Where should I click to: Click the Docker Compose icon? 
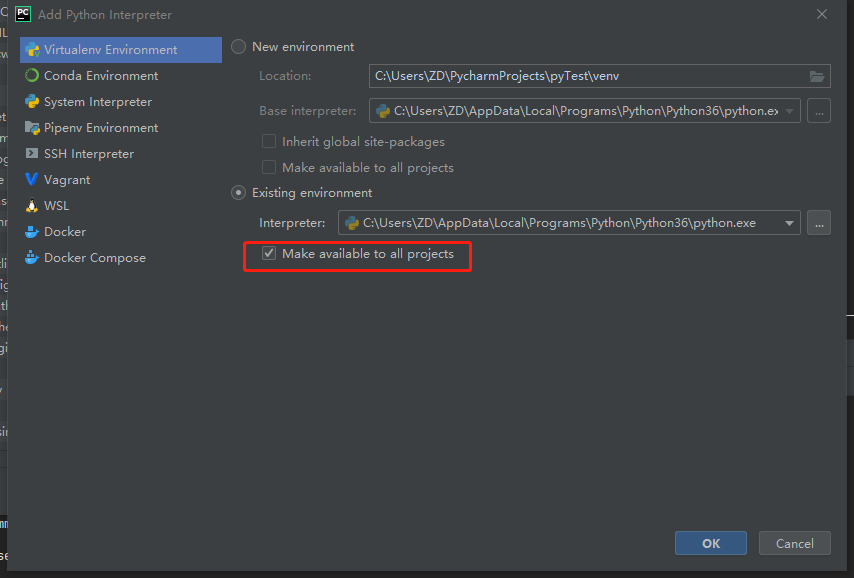pyautogui.click(x=32, y=257)
